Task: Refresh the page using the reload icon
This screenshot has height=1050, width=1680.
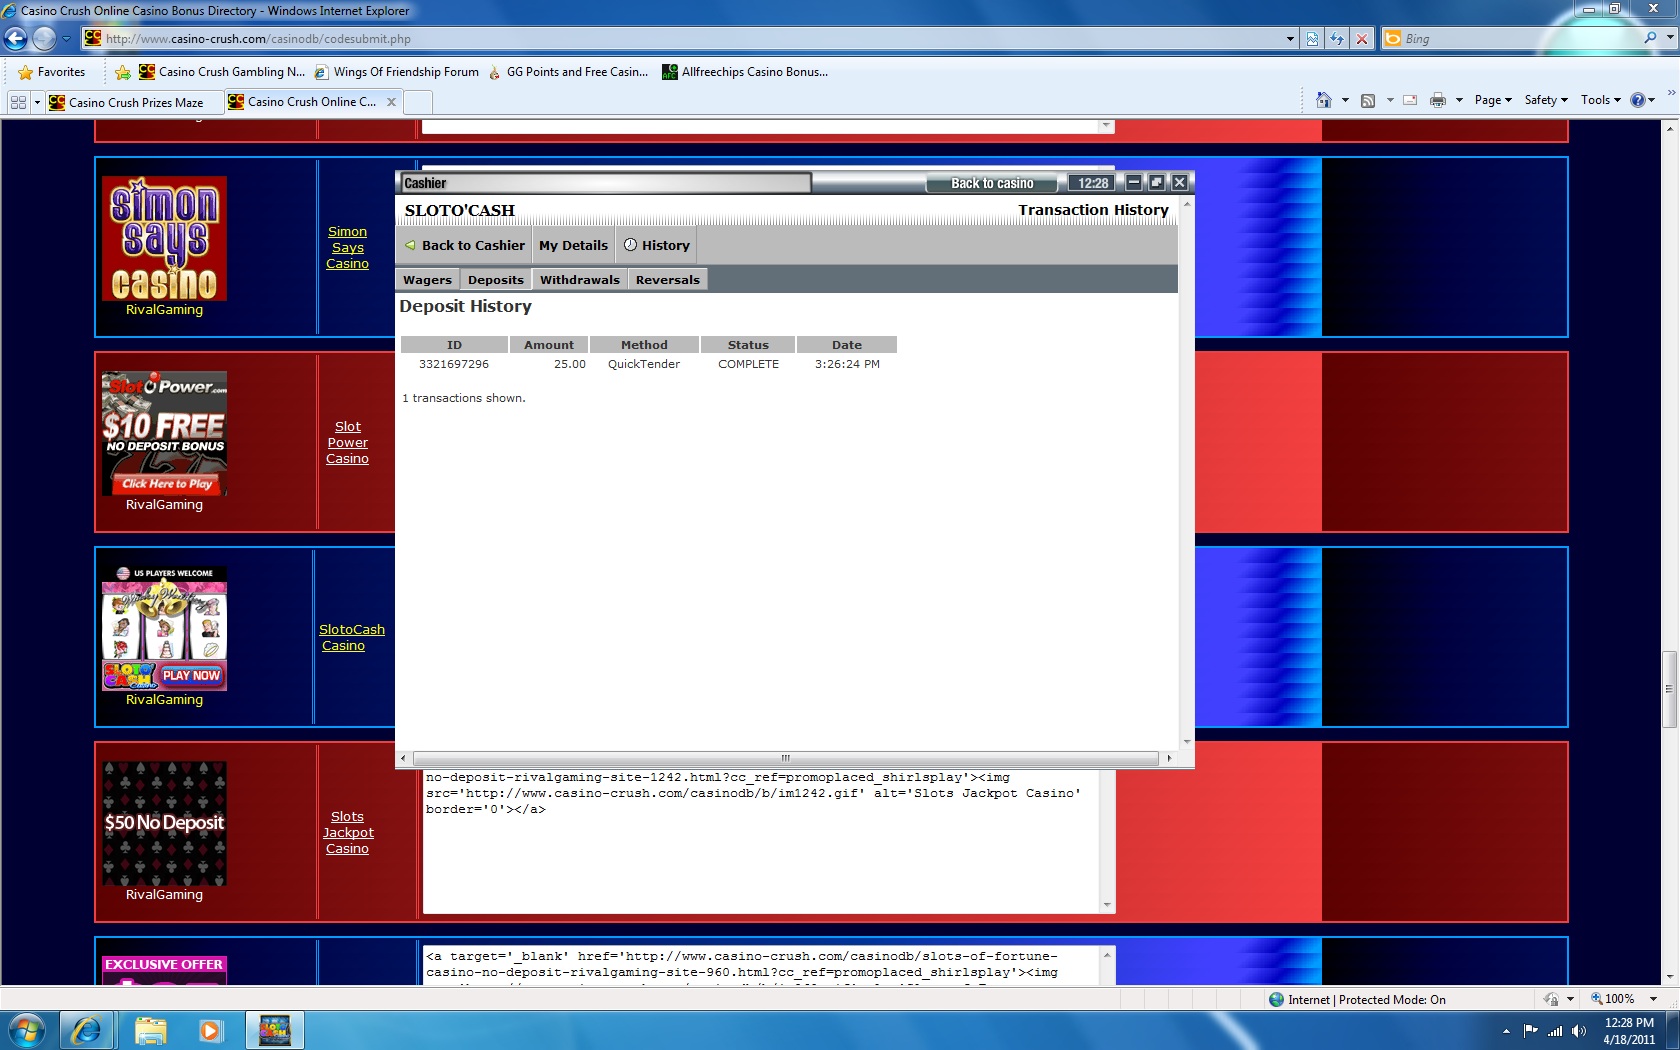Action: pos(1337,39)
